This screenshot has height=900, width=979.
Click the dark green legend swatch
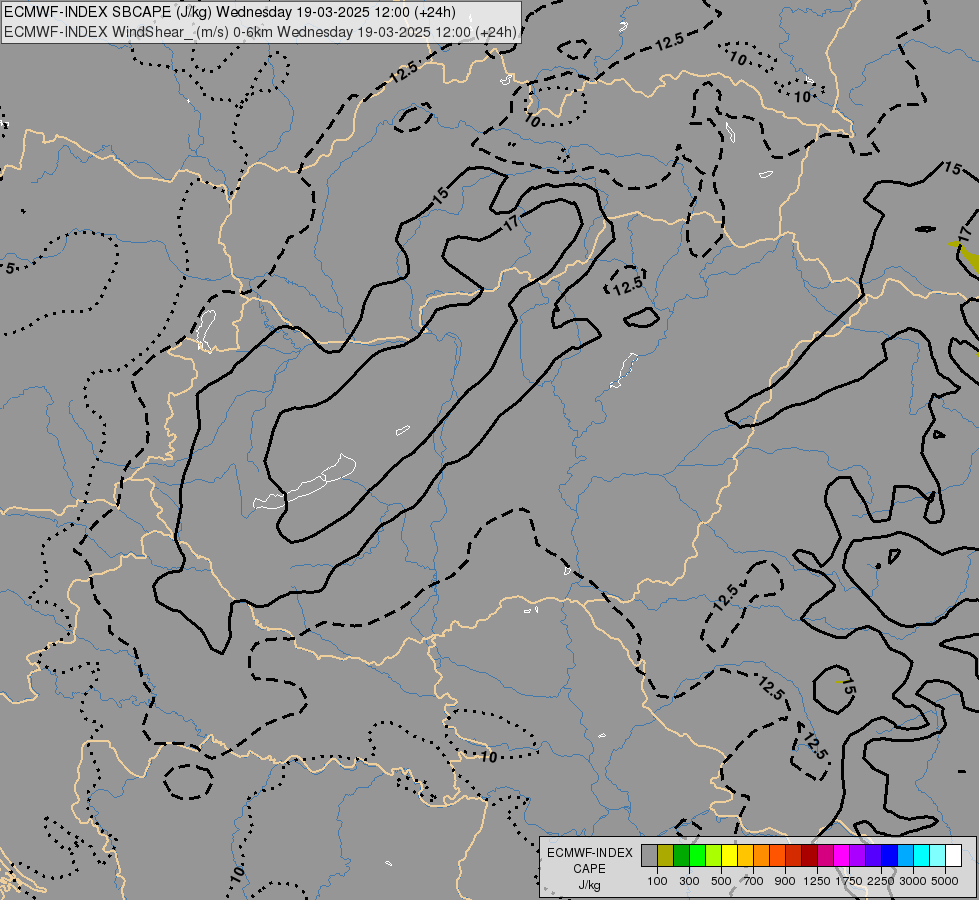[681, 856]
